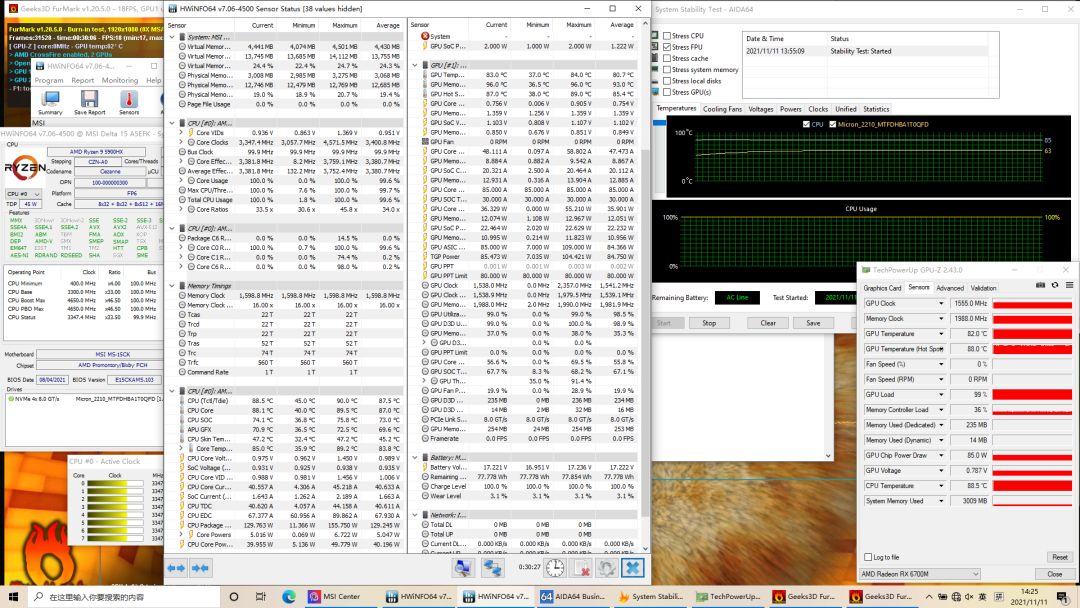Open Advanced tab in GPU-Z

950,289
